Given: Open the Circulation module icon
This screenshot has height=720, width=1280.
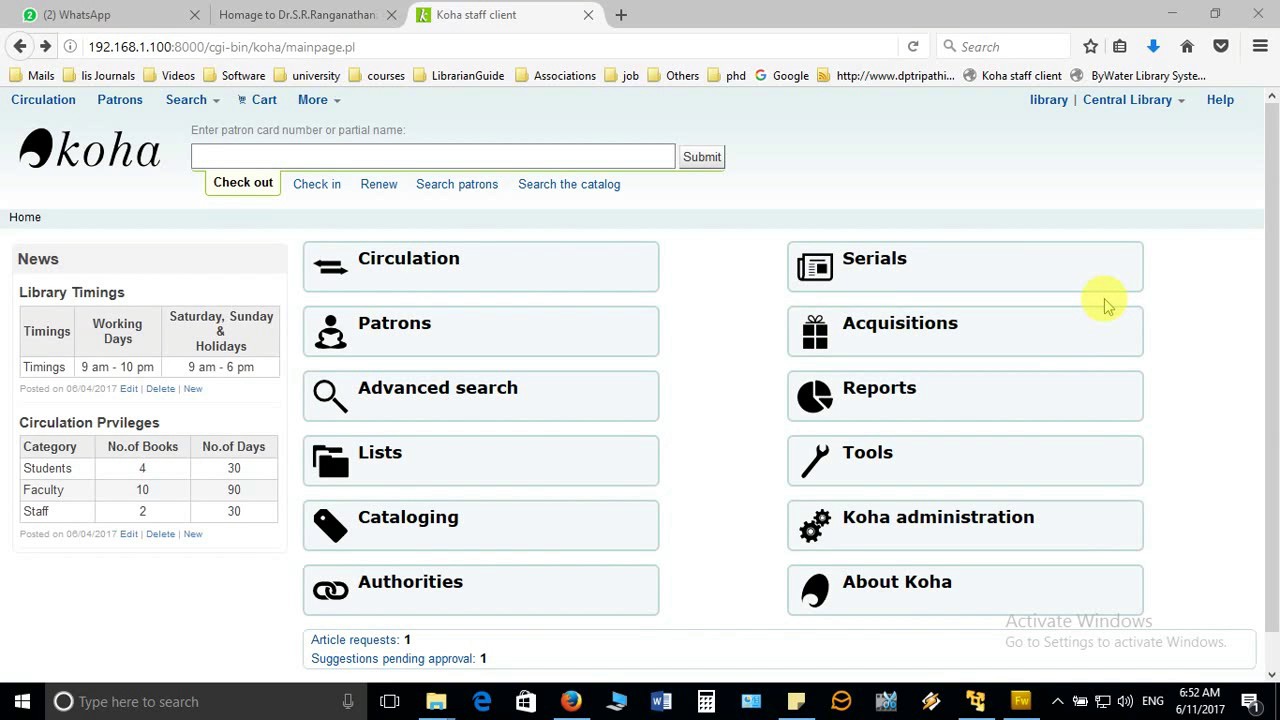Looking at the screenshot, I should point(330,266).
